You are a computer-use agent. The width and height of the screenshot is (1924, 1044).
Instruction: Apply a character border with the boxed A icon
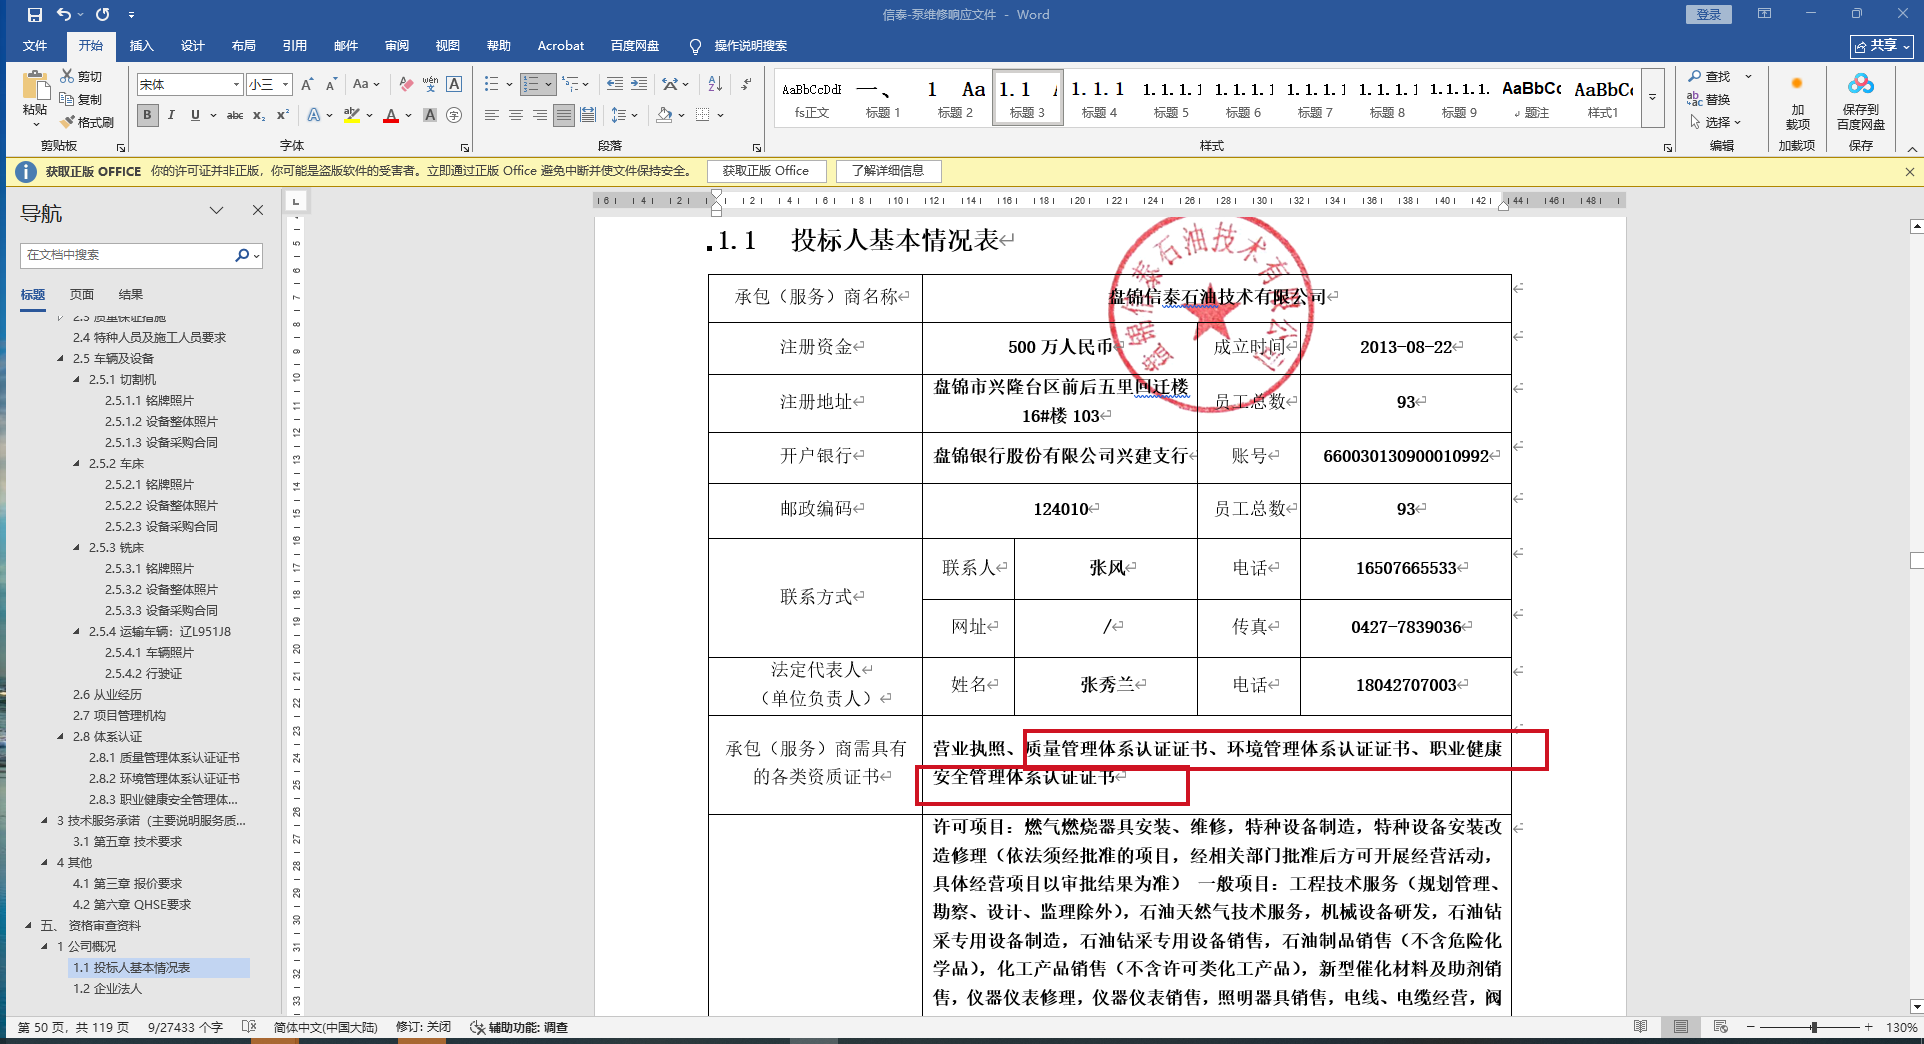[x=454, y=85]
